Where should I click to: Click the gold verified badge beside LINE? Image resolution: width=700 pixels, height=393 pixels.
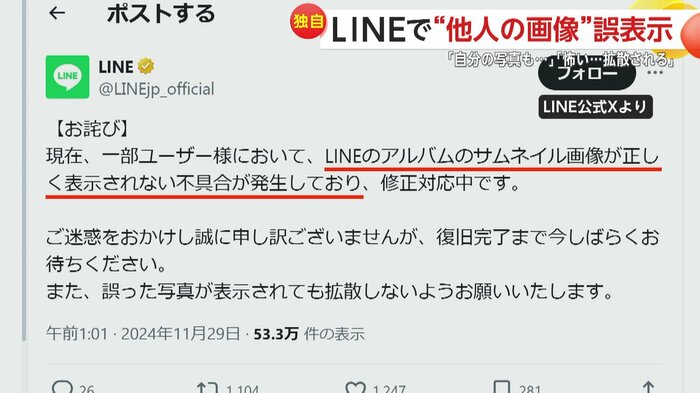click(x=146, y=67)
